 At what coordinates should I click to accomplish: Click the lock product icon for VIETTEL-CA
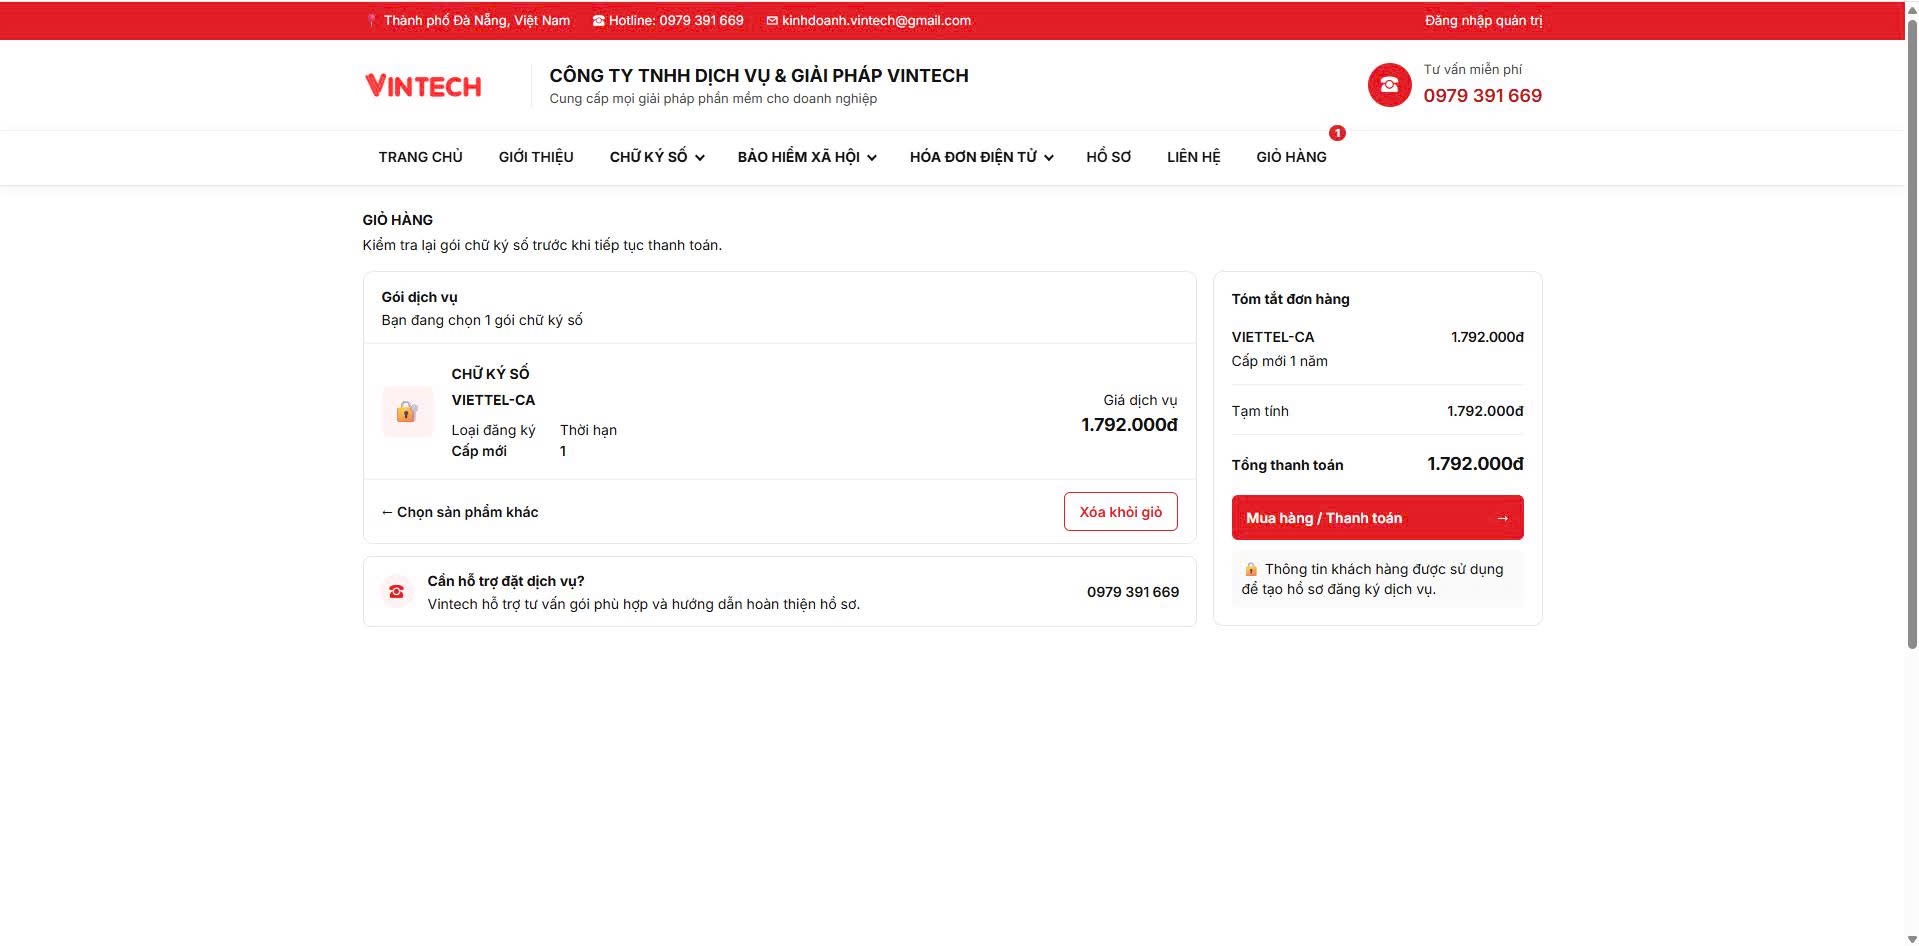[x=407, y=412]
